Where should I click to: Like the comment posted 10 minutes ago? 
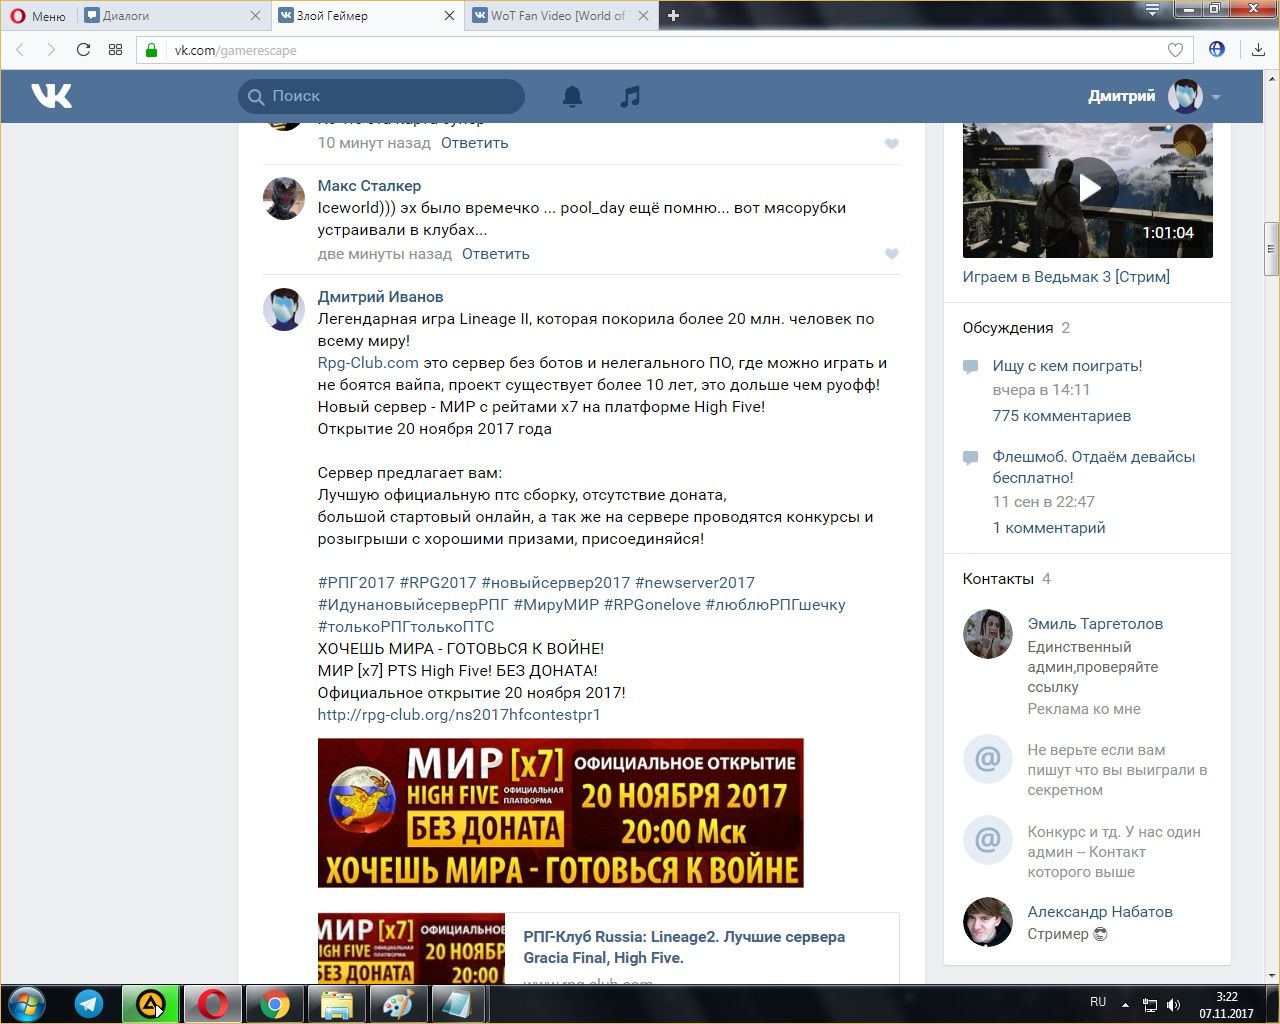[x=892, y=144]
